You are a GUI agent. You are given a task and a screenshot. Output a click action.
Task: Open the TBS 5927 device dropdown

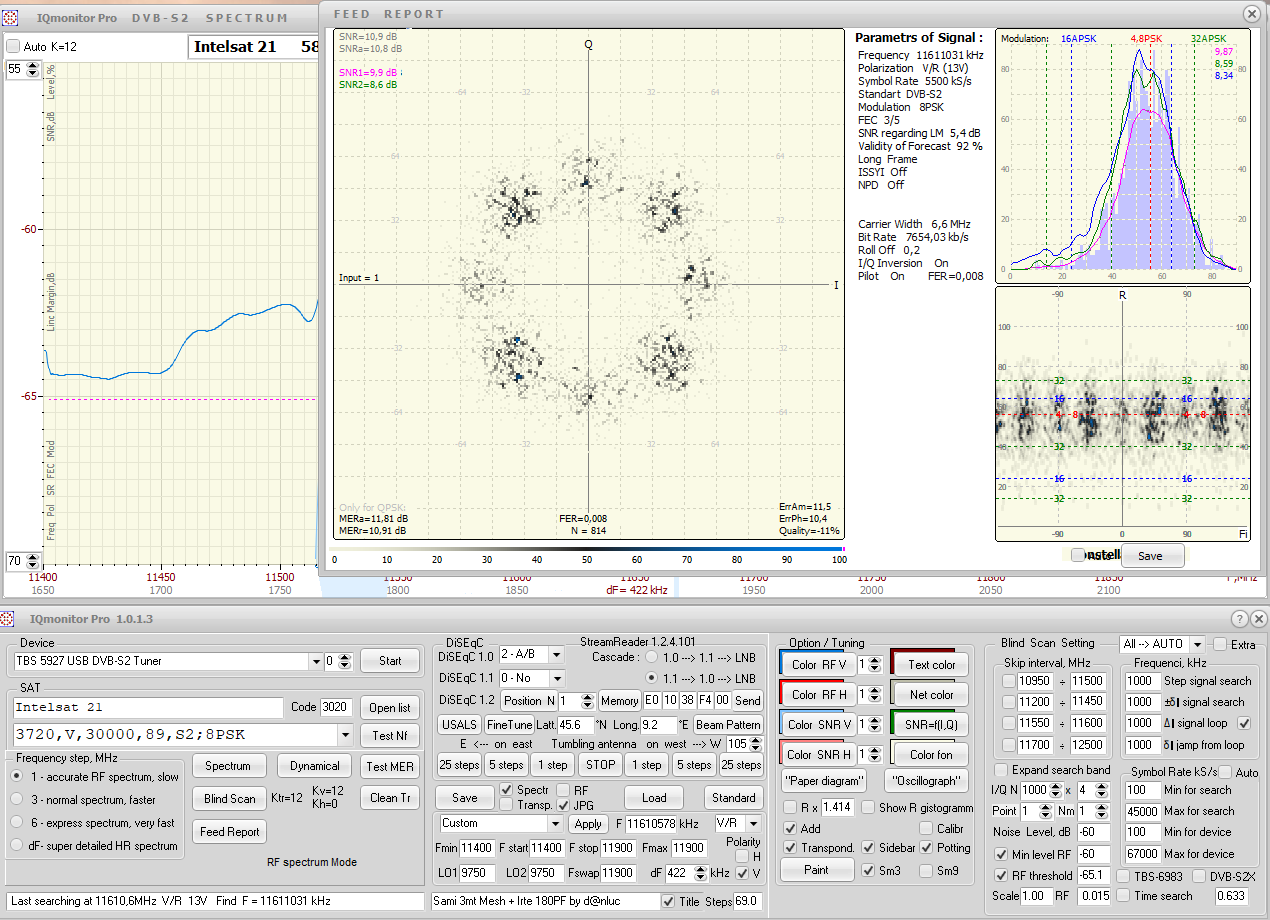click(315, 661)
